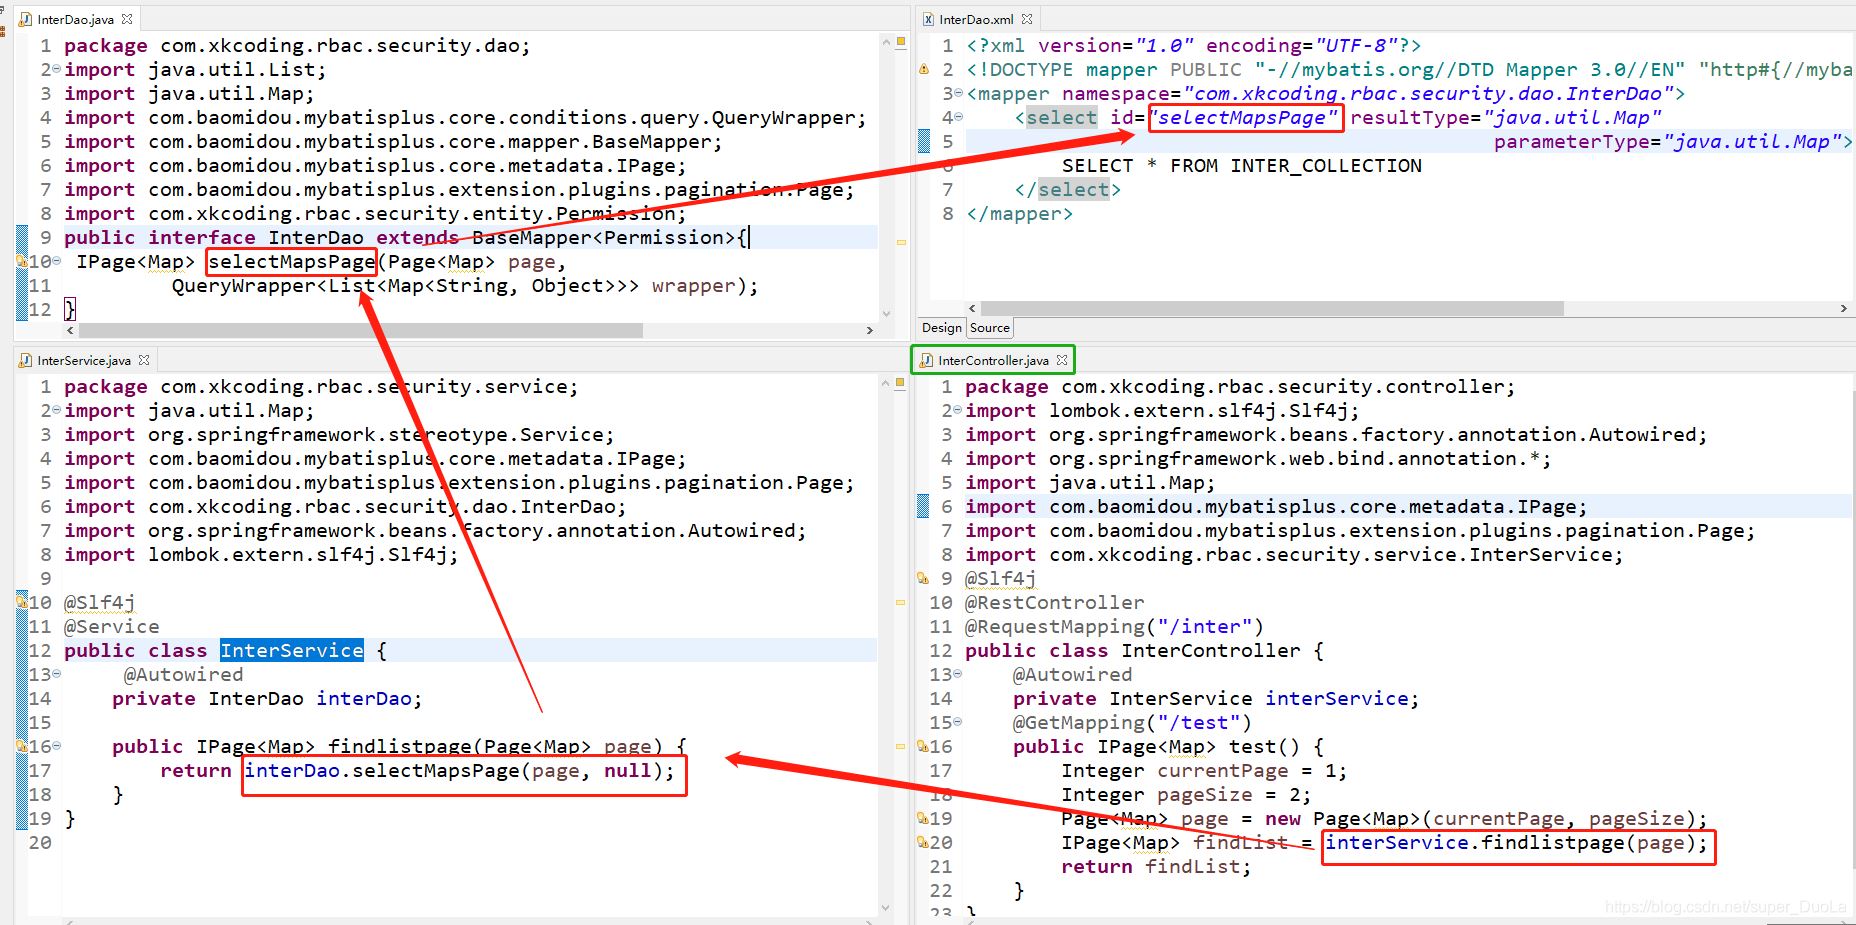Click the highlighted InterService class name

click(x=291, y=651)
